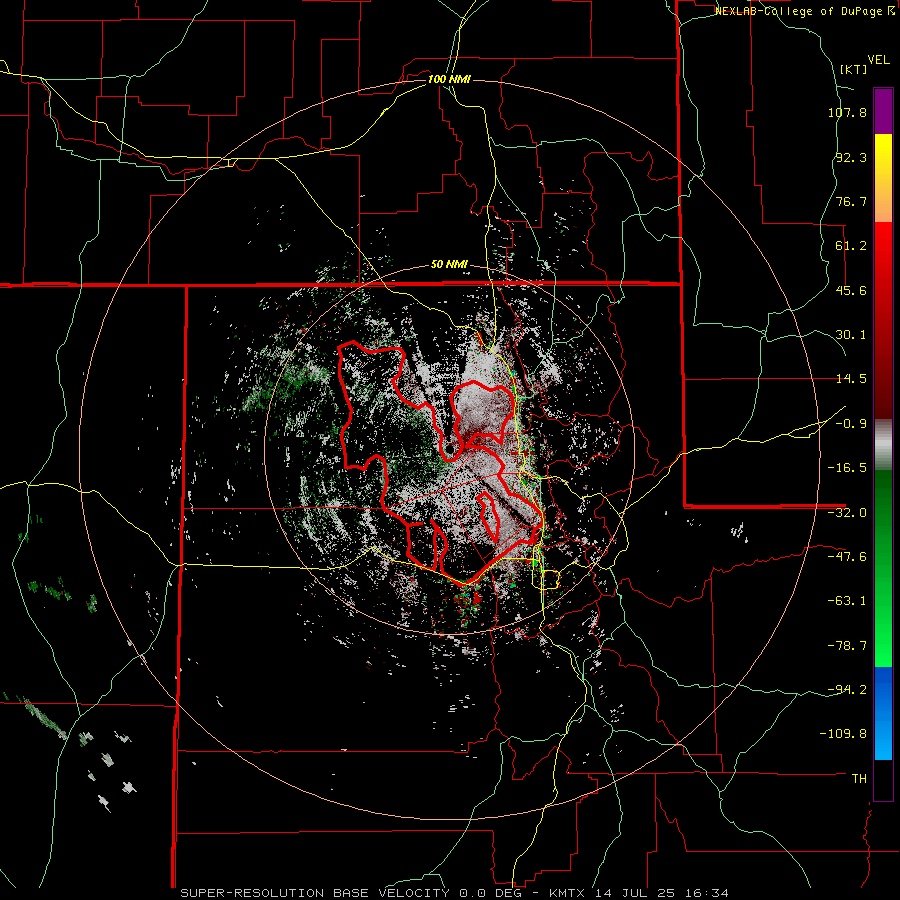Click the 14.5 scale value
Image resolution: width=900 pixels, height=900 pixels.
click(x=851, y=379)
